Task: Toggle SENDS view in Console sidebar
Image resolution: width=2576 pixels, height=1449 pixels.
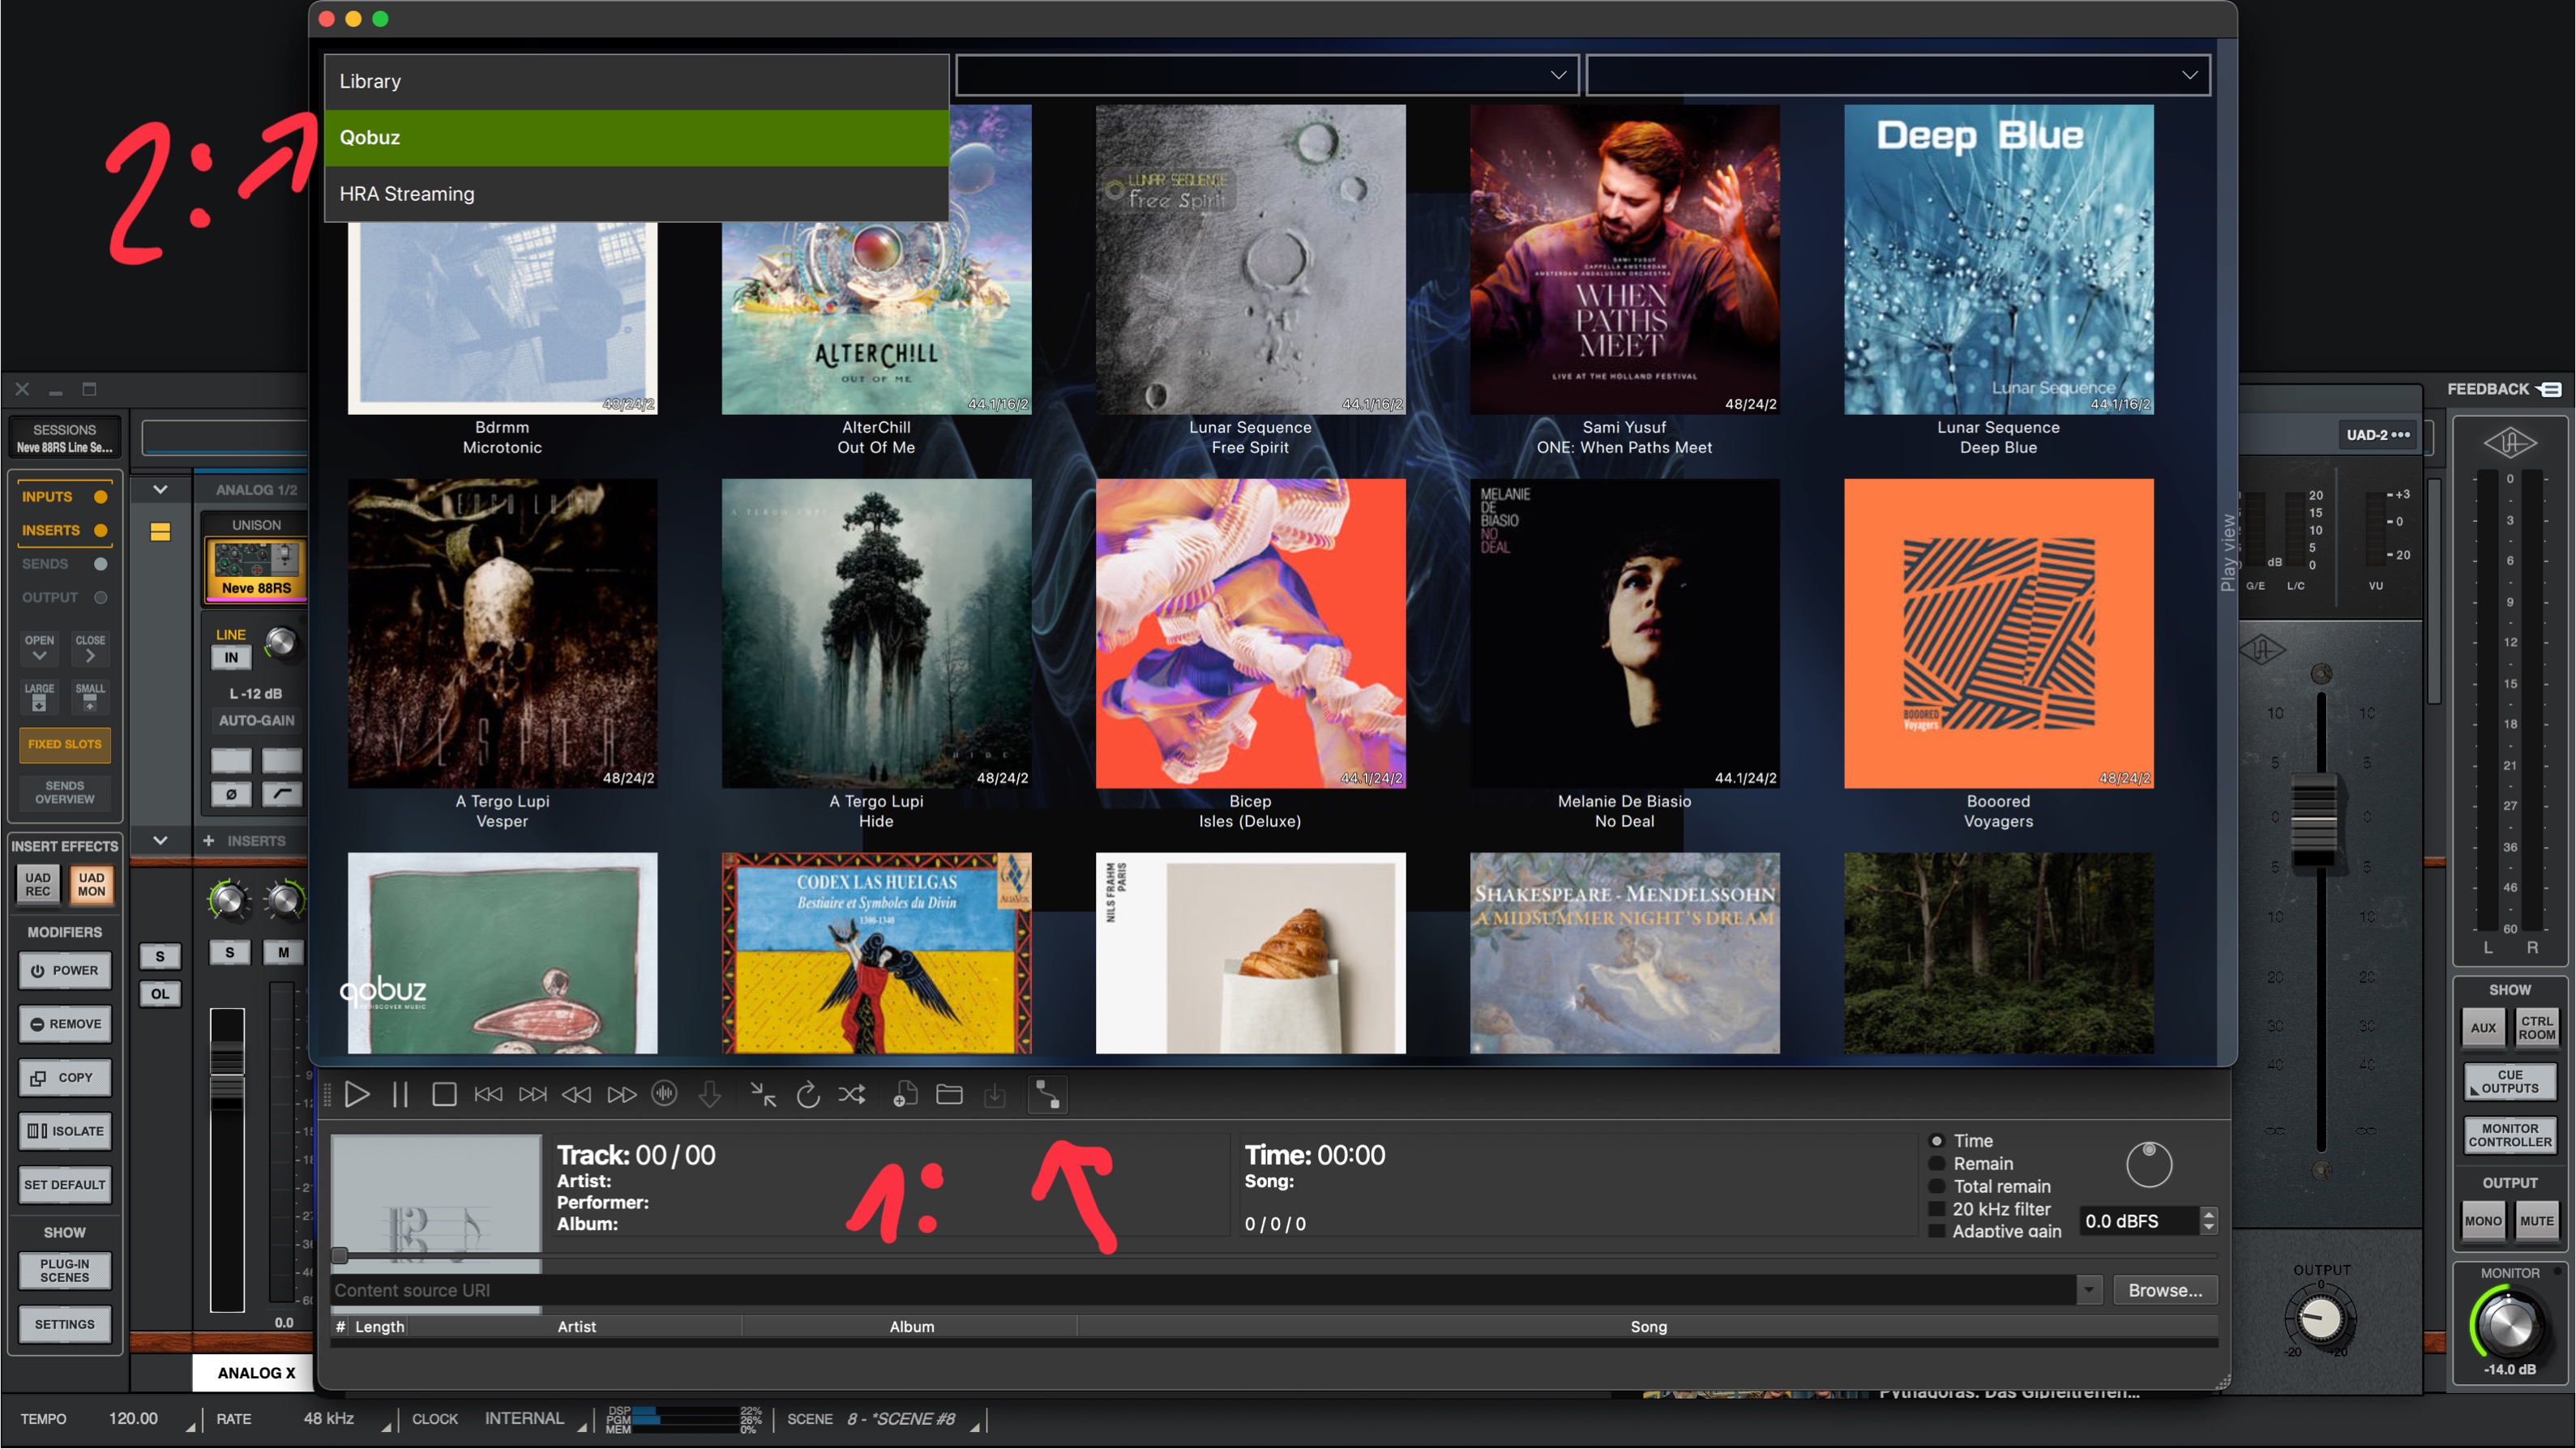Action: [x=64, y=564]
